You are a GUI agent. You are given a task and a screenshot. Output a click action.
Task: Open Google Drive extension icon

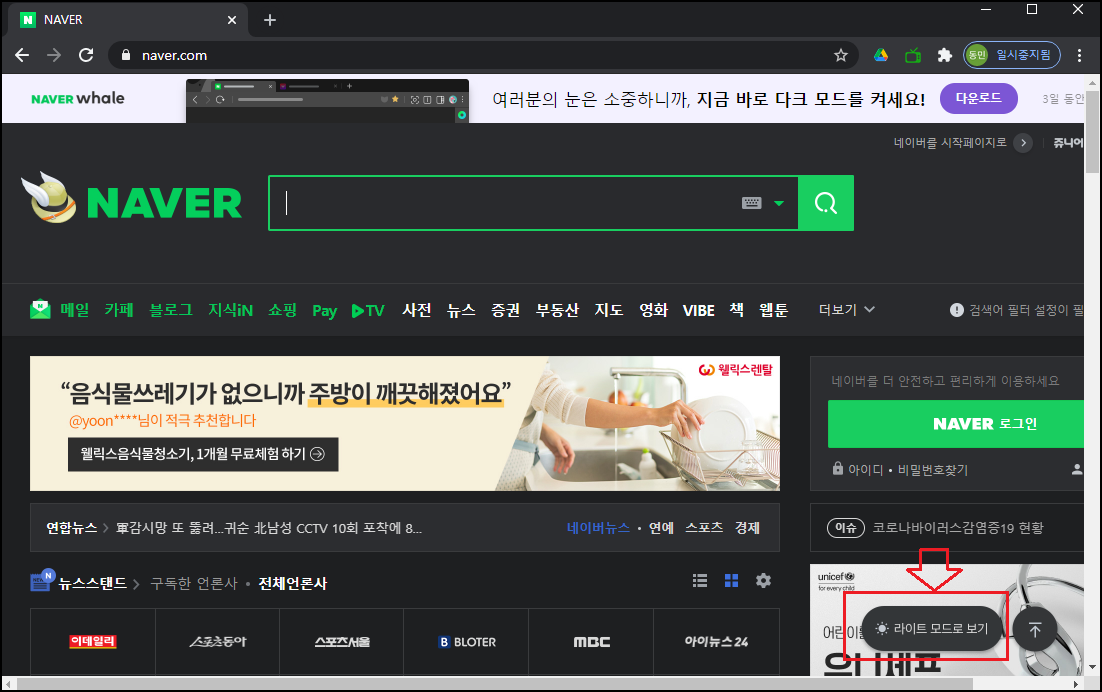click(x=881, y=55)
